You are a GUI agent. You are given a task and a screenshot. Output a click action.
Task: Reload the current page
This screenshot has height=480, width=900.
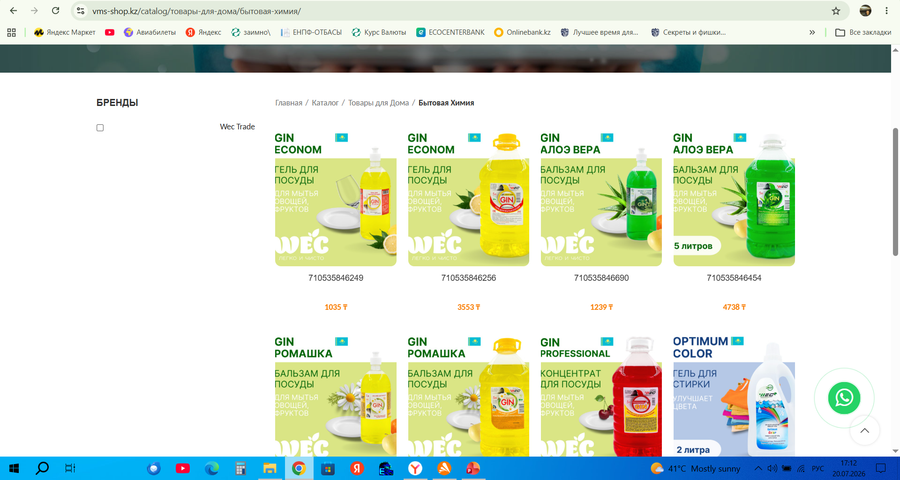[55, 11]
